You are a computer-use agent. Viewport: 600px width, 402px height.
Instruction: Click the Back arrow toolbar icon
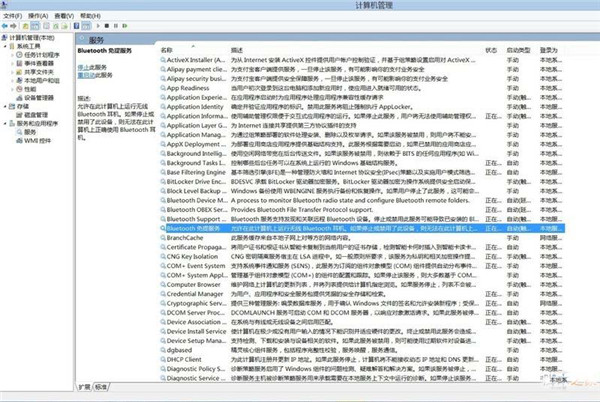coord(5,26)
